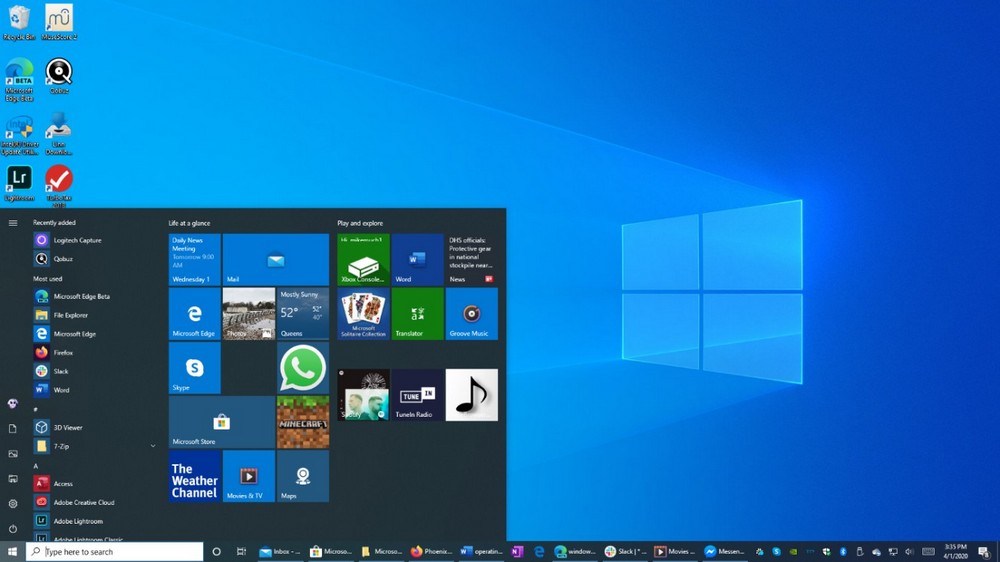Open OneNote from the taskbar
This screenshot has width=1000, height=562.
click(x=517, y=551)
